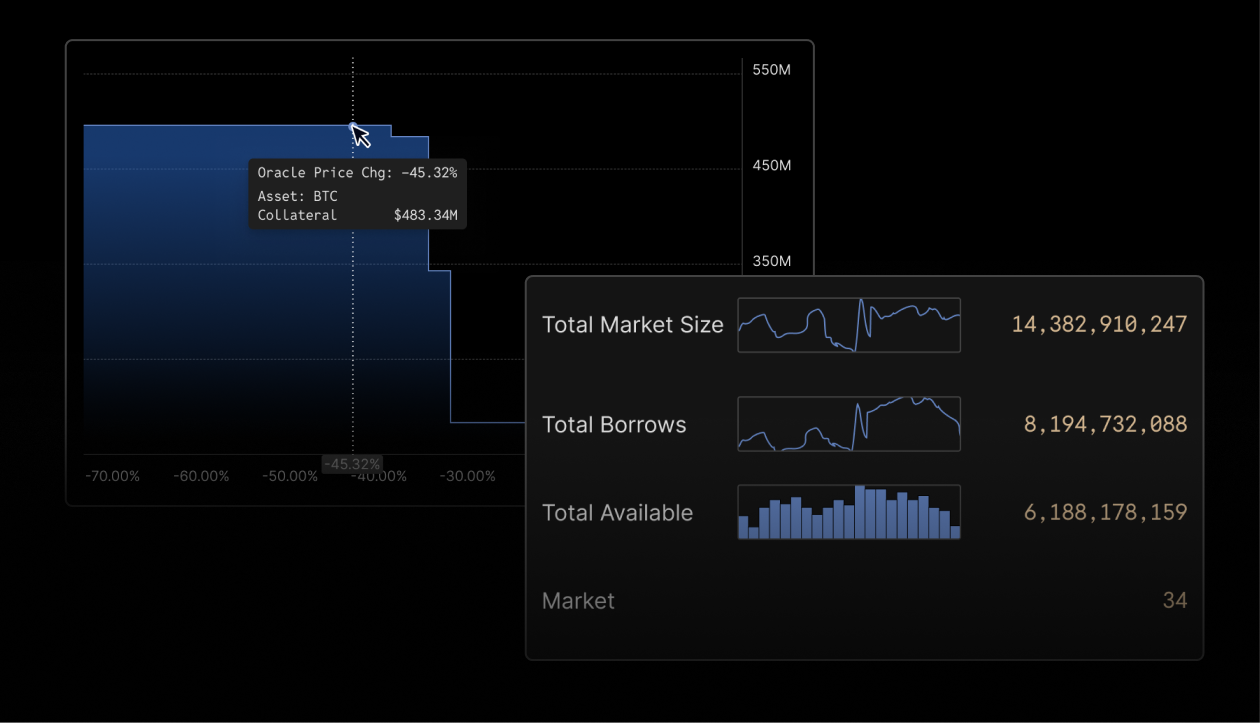
Task: Click the Market row label
Action: 578,601
